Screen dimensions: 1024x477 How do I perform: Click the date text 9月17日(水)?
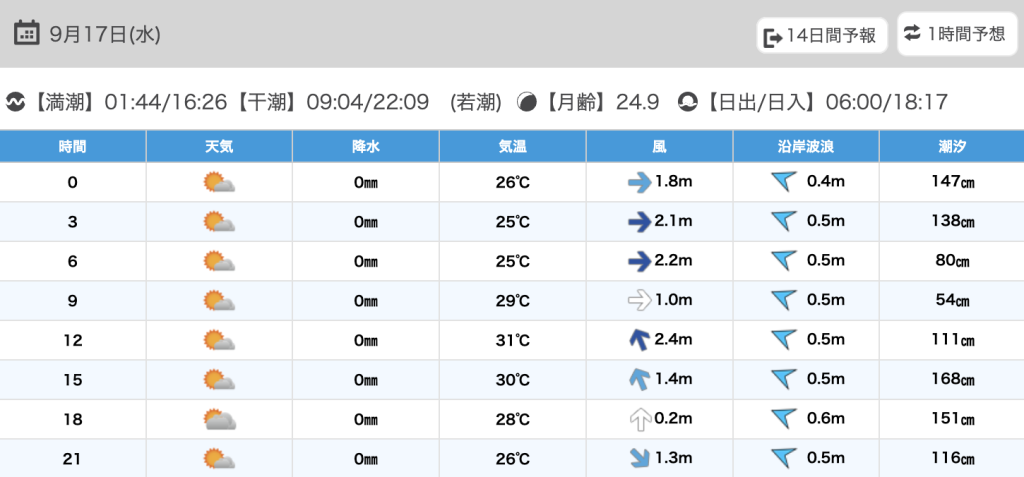tap(105, 34)
